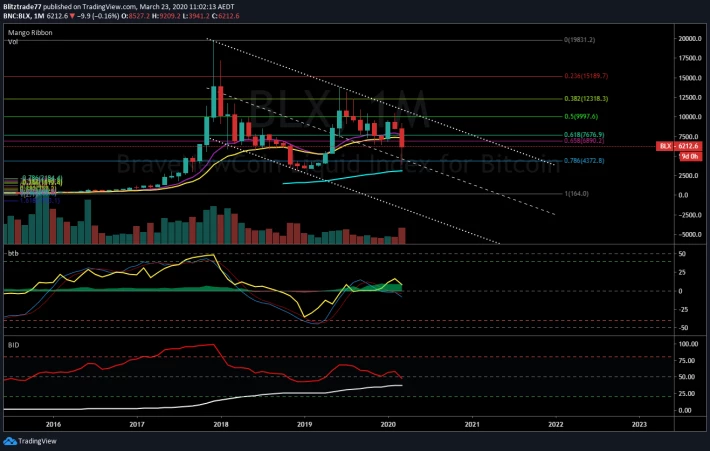Select the BNC:BLX symbol text
The width and height of the screenshot is (710, 451).
[17, 16]
